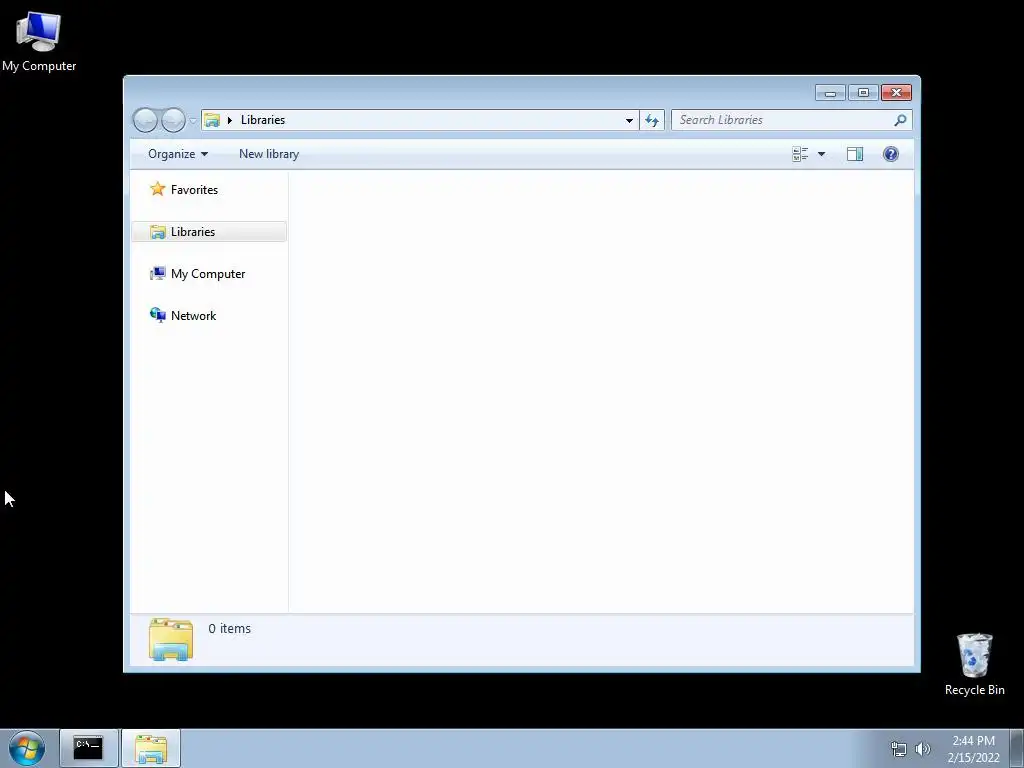Open the network tray icon
The height and width of the screenshot is (768, 1024).
(x=899, y=749)
